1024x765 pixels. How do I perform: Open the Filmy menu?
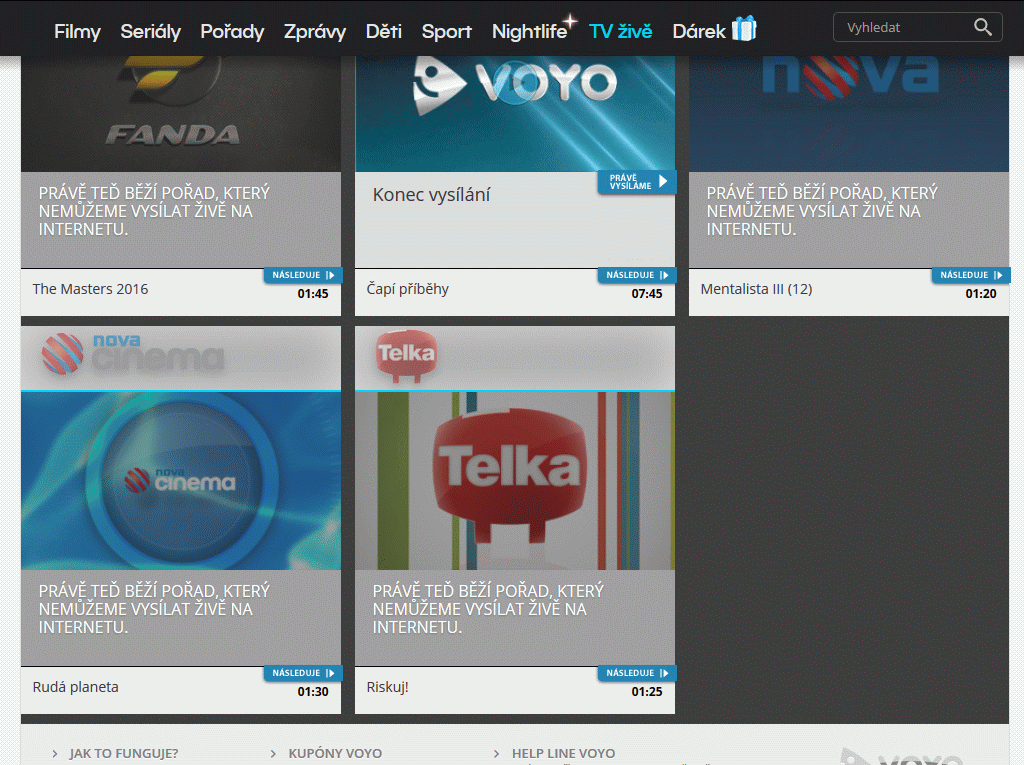pyautogui.click(x=77, y=31)
